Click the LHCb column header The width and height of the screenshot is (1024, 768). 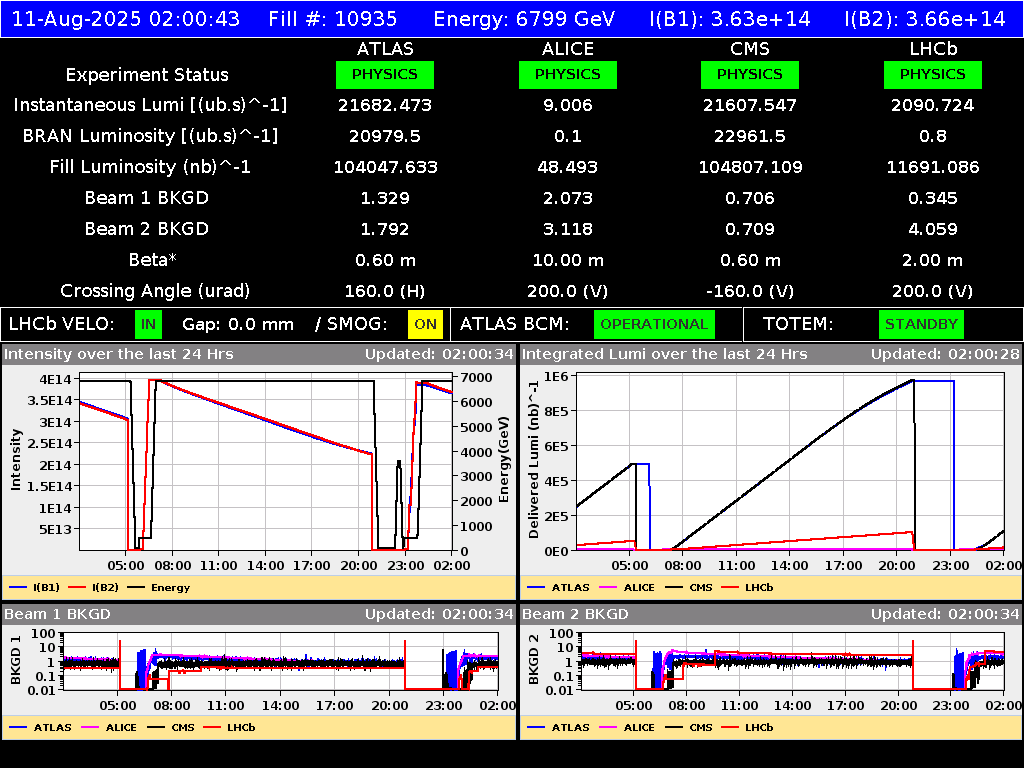(933, 49)
